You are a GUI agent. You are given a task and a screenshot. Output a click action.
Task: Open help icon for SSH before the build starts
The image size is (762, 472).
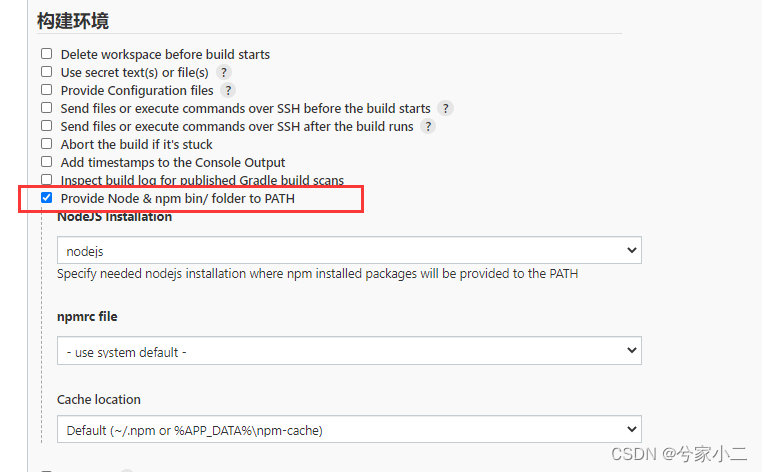pos(445,108)
